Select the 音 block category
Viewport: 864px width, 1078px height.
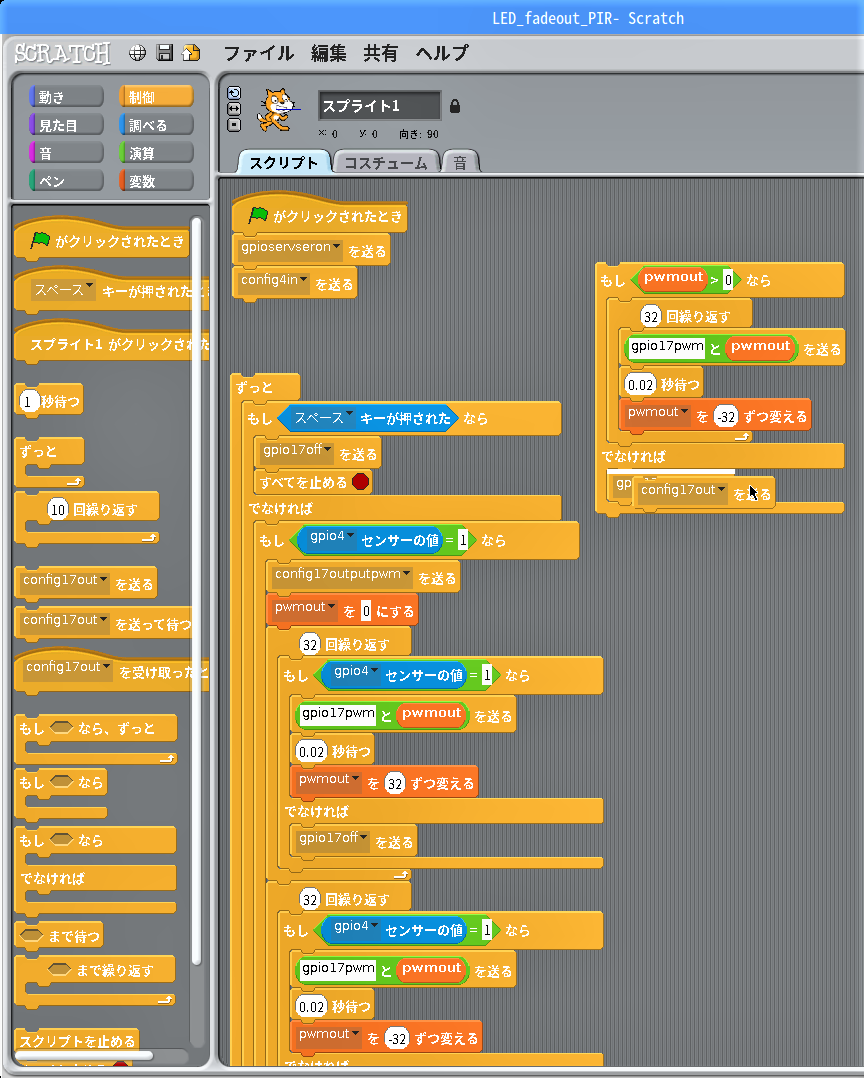[66, 153]
